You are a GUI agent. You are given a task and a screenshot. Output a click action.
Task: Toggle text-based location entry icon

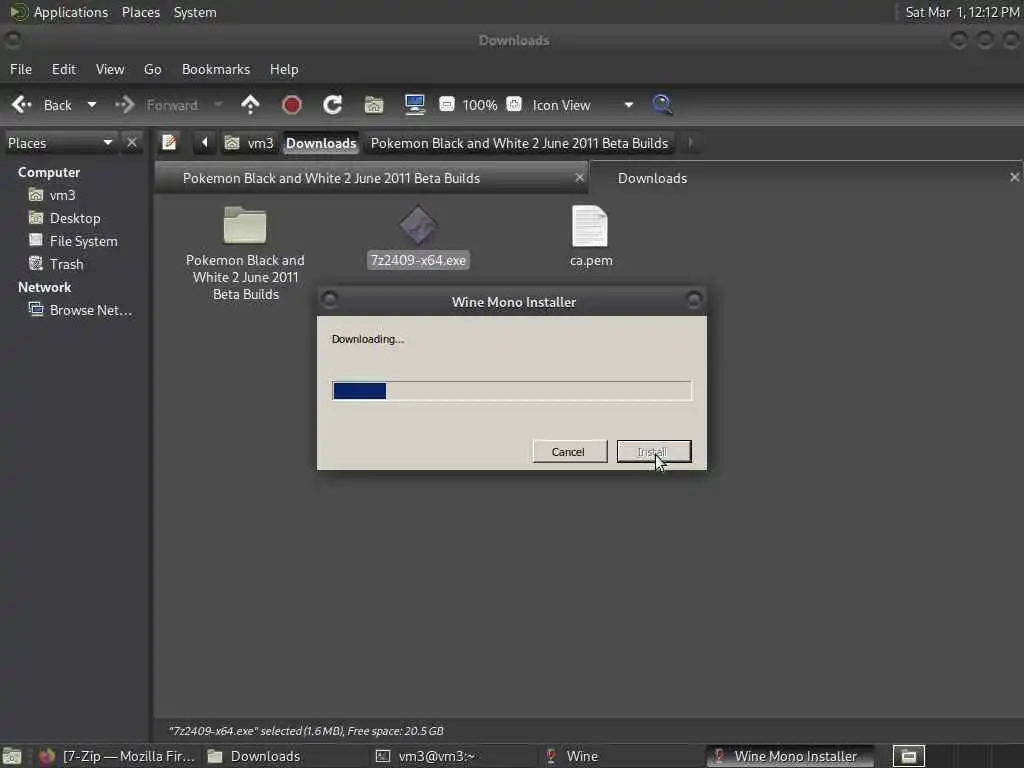tap(169, 142)
